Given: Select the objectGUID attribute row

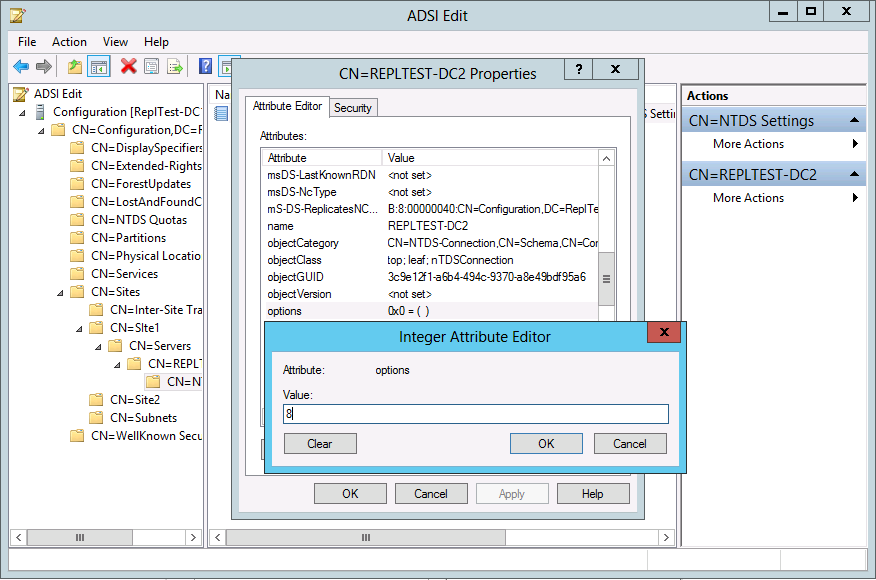Looking at the screenshot, I should (431, 277).
